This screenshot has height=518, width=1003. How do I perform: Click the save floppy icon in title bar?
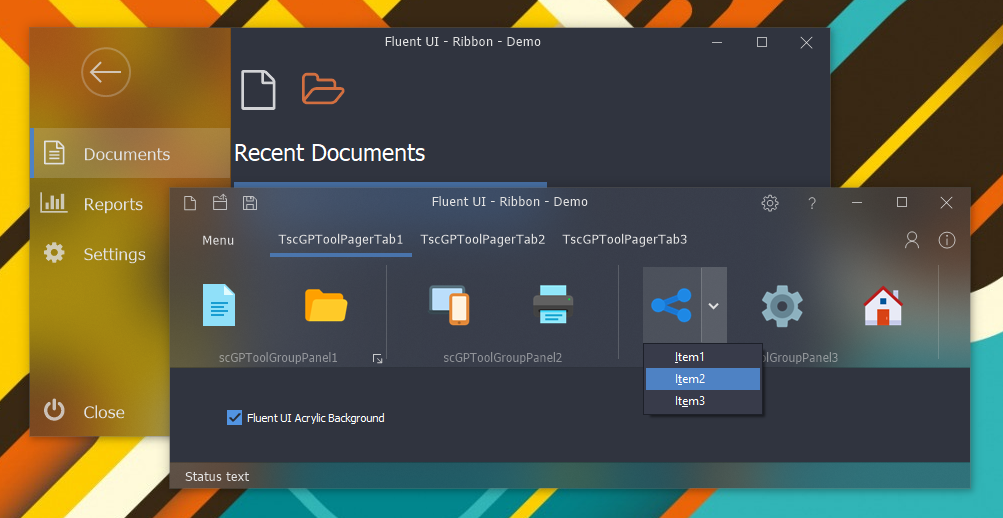point(250,203)
